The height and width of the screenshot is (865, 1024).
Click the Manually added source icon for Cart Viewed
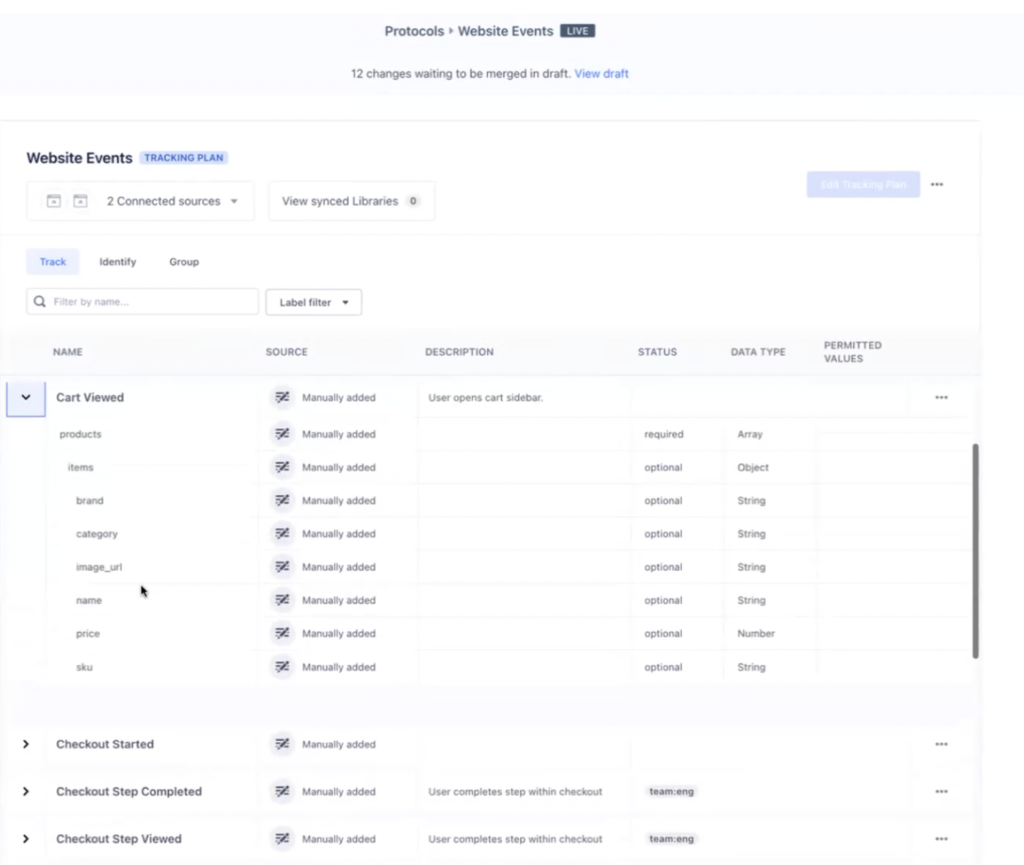[x=283, y=397]
